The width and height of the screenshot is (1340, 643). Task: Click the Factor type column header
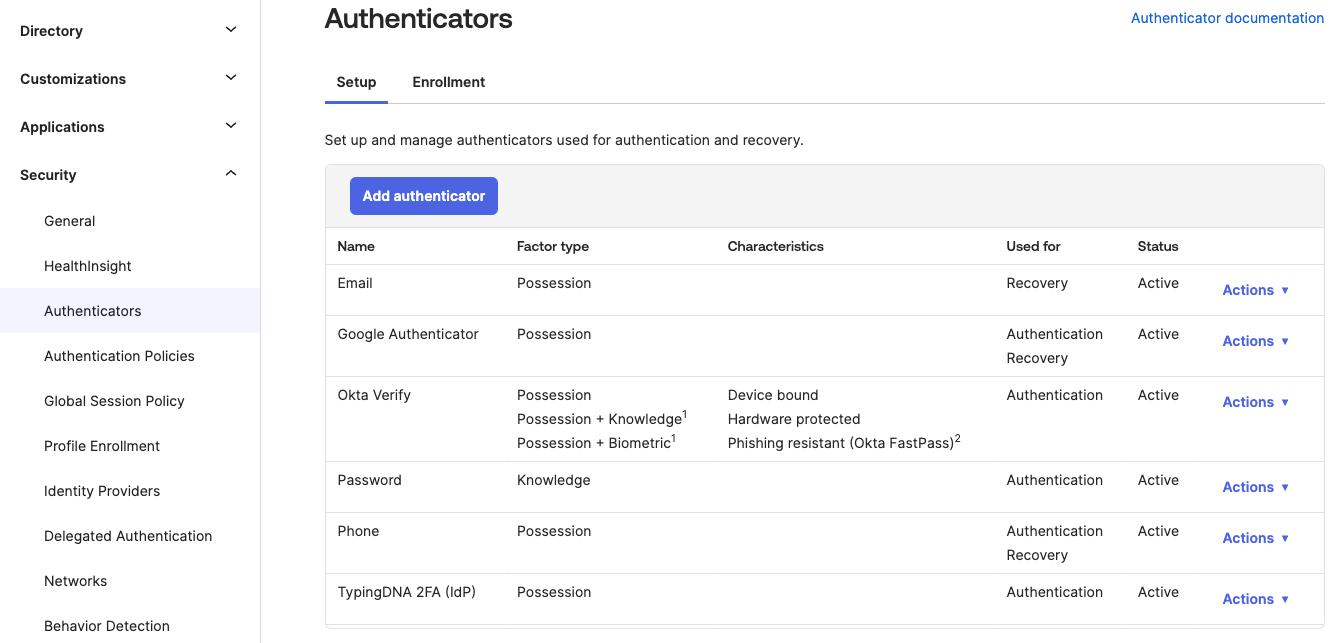tap(553, 246)
